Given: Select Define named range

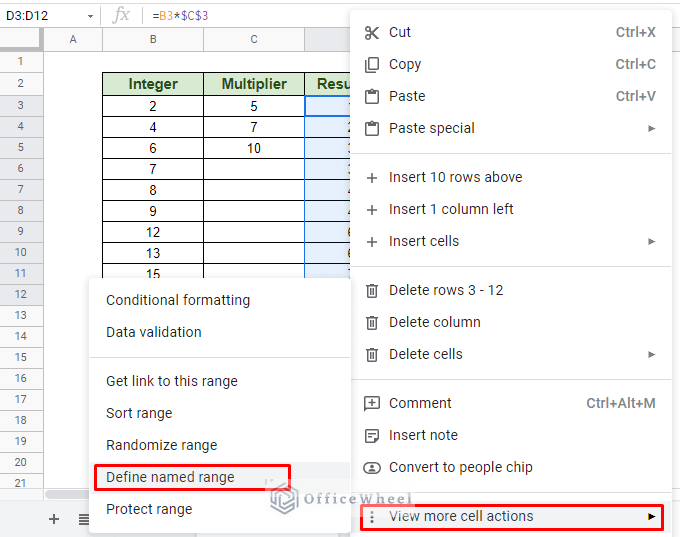Looking at the screenshot, I should (170, 477).
